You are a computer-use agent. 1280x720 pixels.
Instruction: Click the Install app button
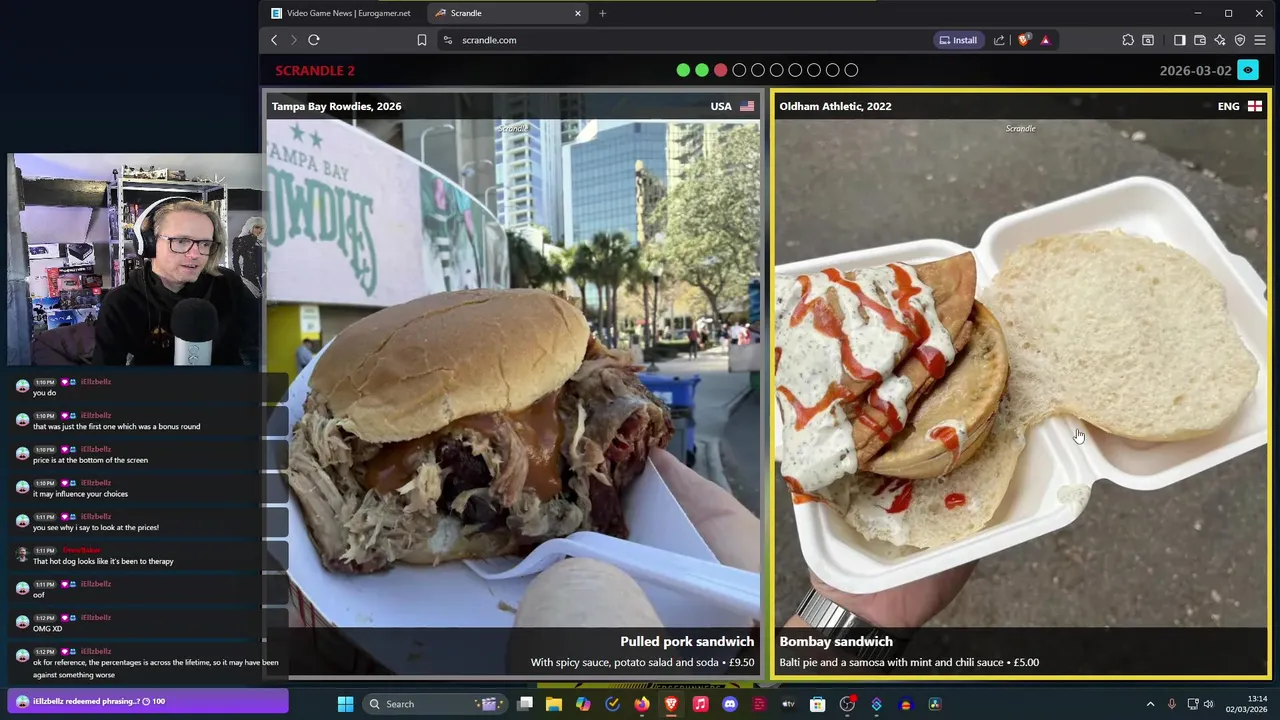(957, 40)
